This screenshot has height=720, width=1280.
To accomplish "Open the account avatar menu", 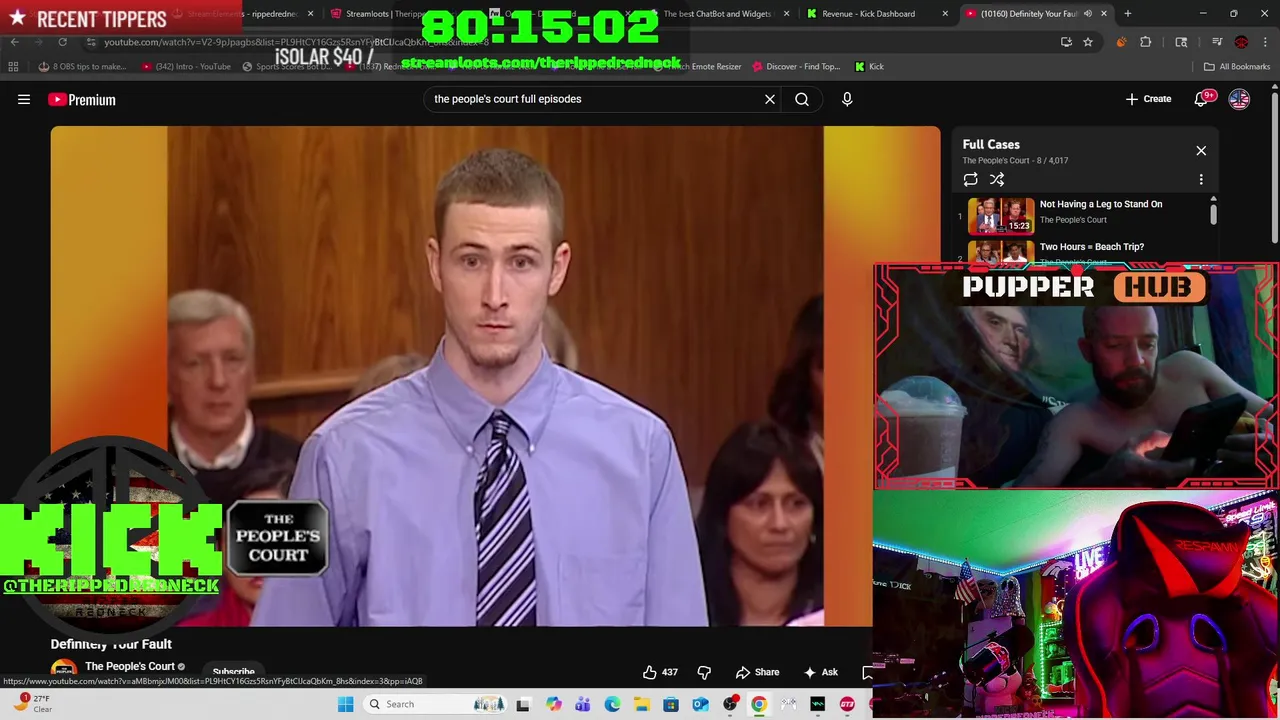I will tap(1239, 99).
